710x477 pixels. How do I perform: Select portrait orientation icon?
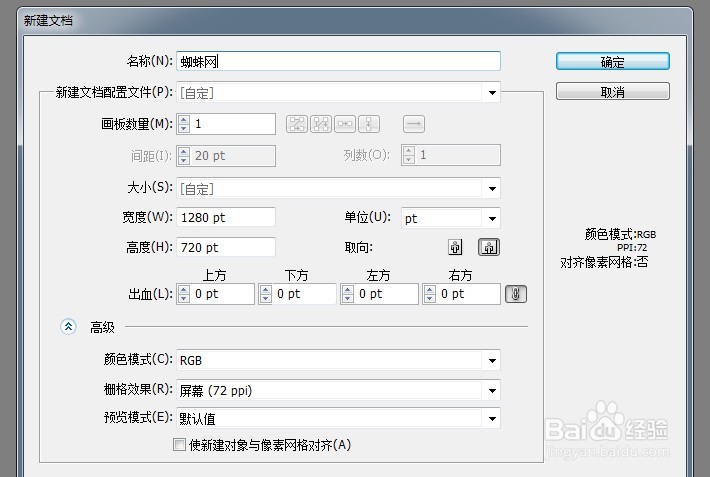(x=456, y=247)
